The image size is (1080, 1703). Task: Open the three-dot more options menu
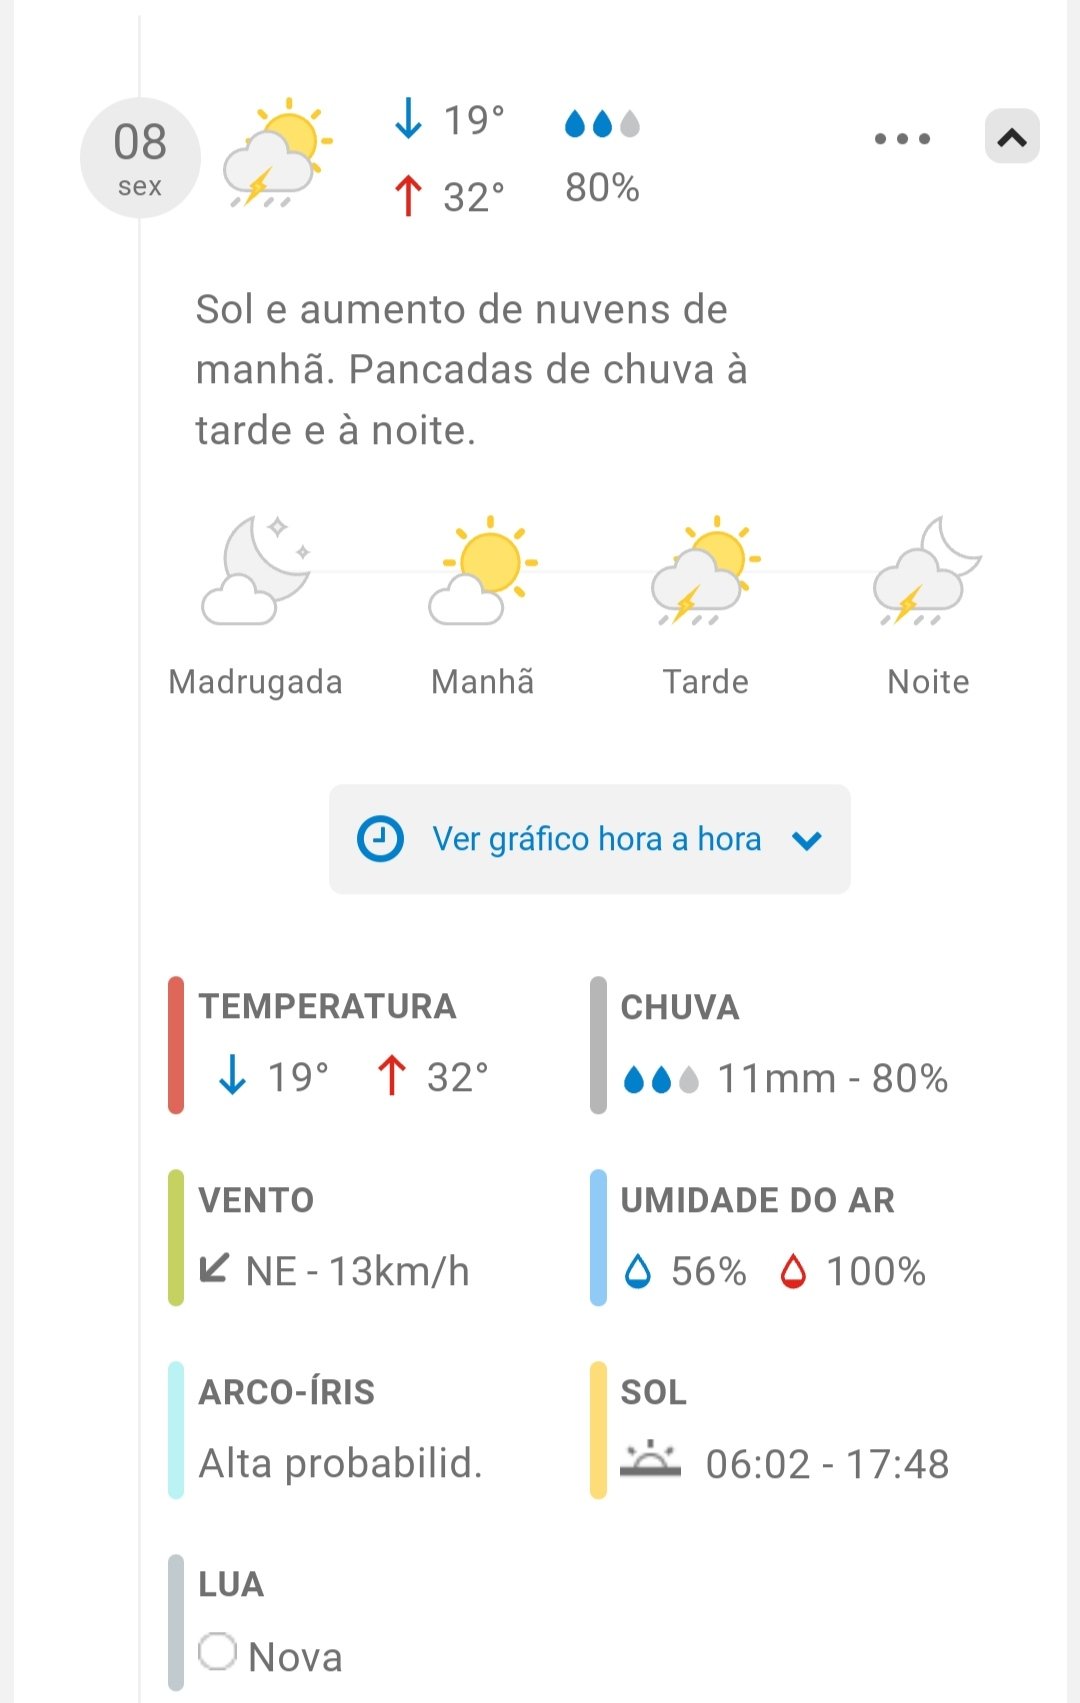pyautogui.click(x=902, y=139)
